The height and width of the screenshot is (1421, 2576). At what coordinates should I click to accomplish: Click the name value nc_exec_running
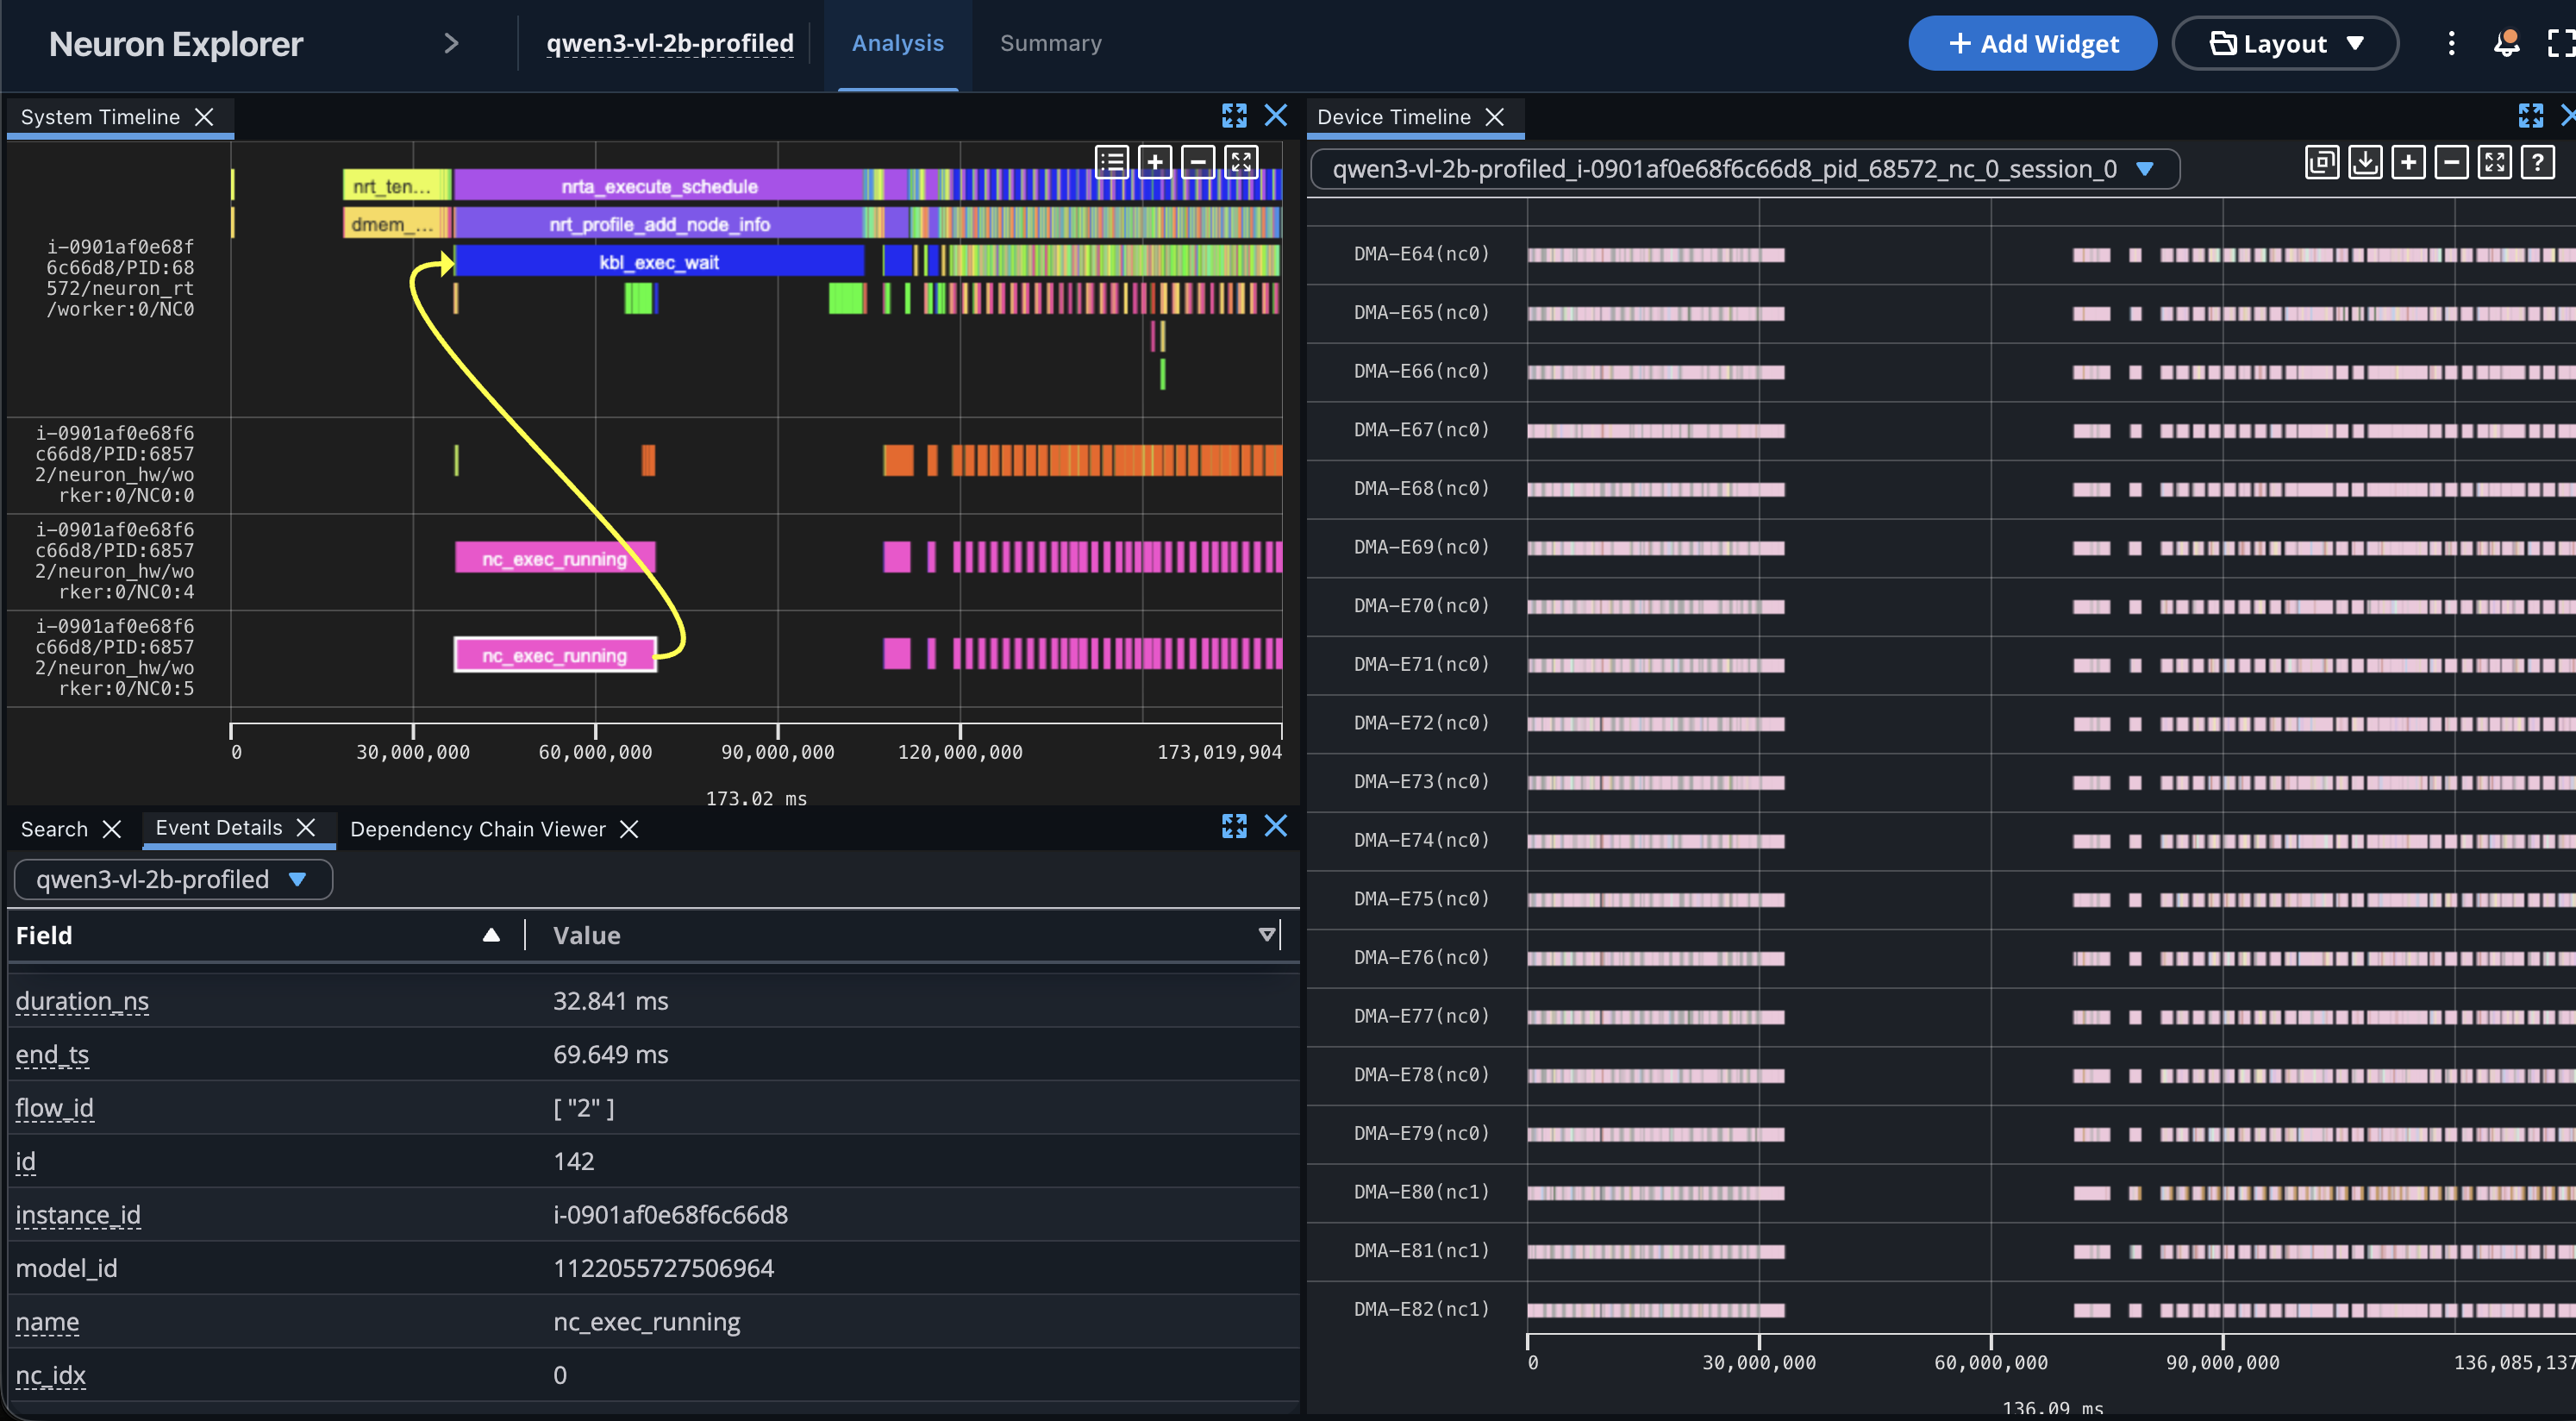[x=646, y=1321]
